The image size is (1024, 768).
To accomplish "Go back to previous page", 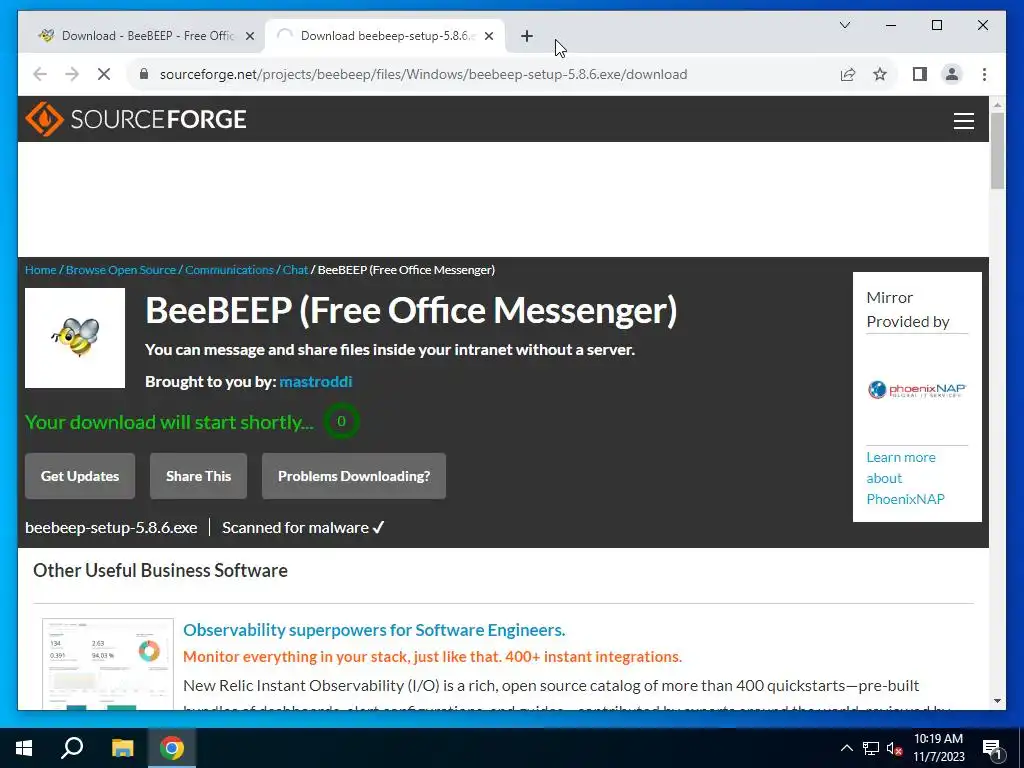I will pyautogui.click(x=40, y=74).
